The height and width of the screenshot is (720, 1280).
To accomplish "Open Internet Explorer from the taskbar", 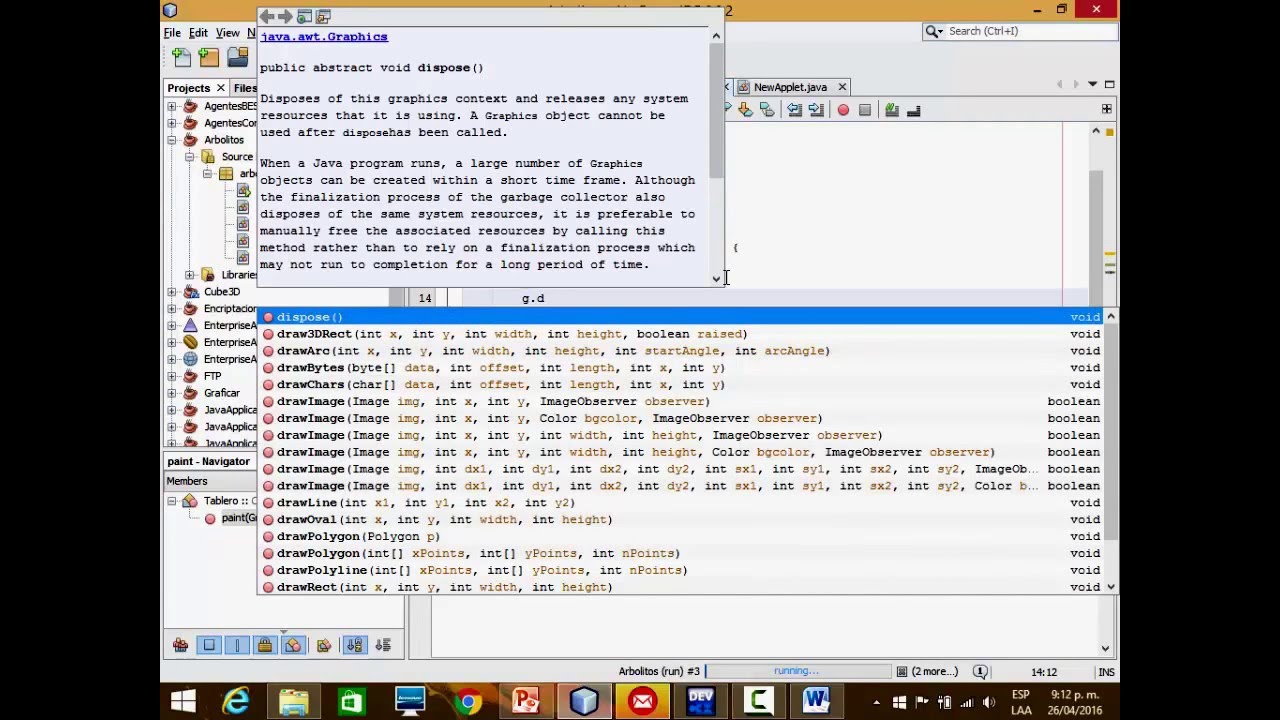I will coord(236,701).
